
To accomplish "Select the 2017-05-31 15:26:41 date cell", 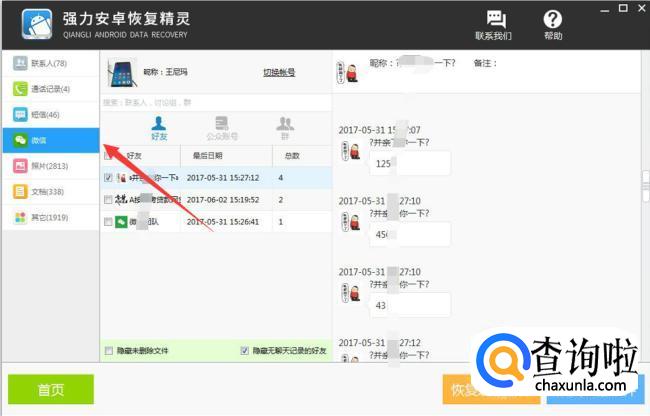I will [x=223, y=222].
